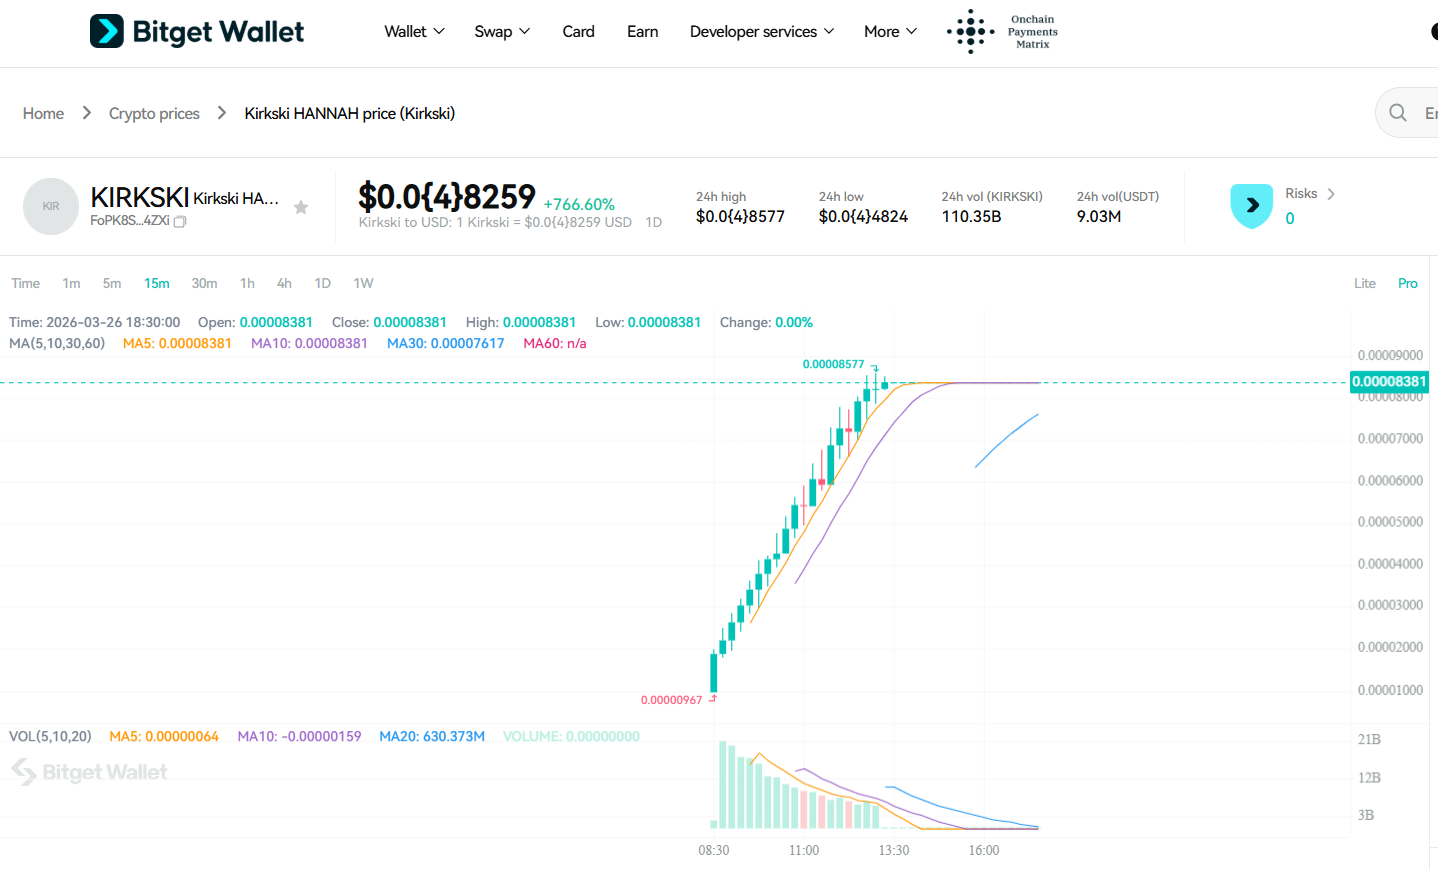Click the Risks shield icon
The height and width of the screenshot is (870, 1438).
coord(1251,205)
